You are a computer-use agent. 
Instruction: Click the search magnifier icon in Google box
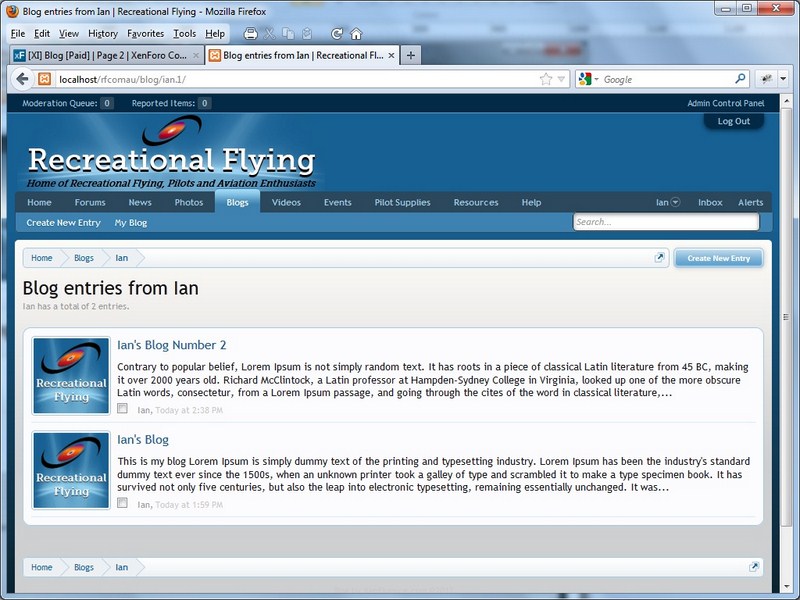740,79
